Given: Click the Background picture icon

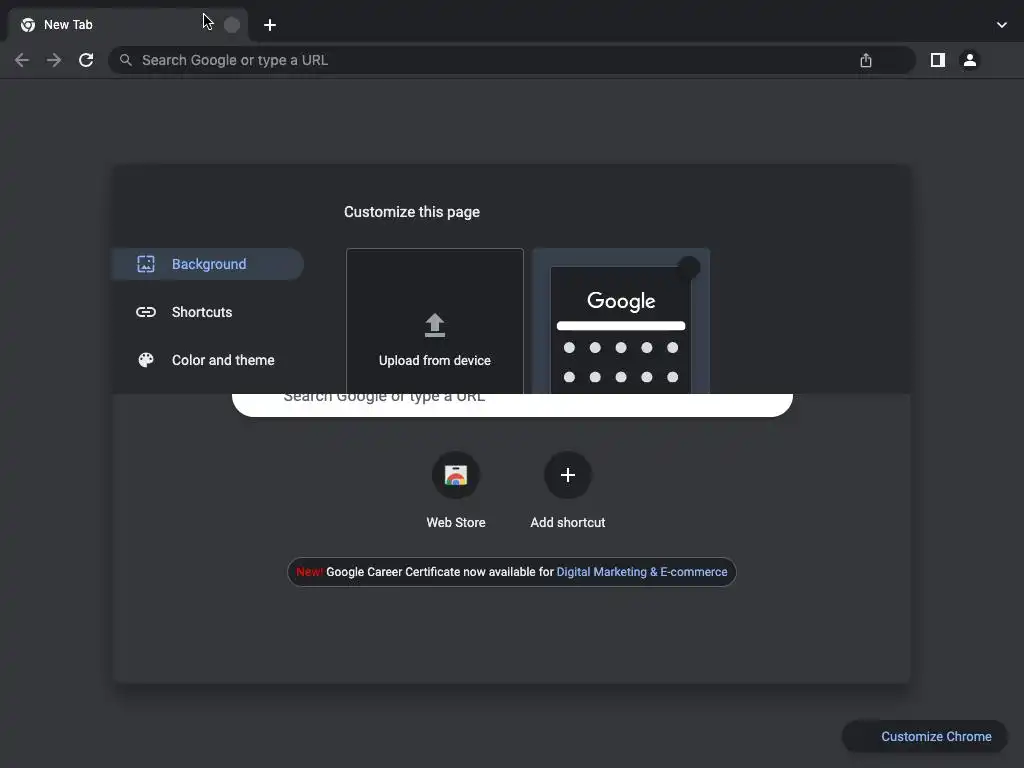Looking at the screenshot, I should (146, 264).
